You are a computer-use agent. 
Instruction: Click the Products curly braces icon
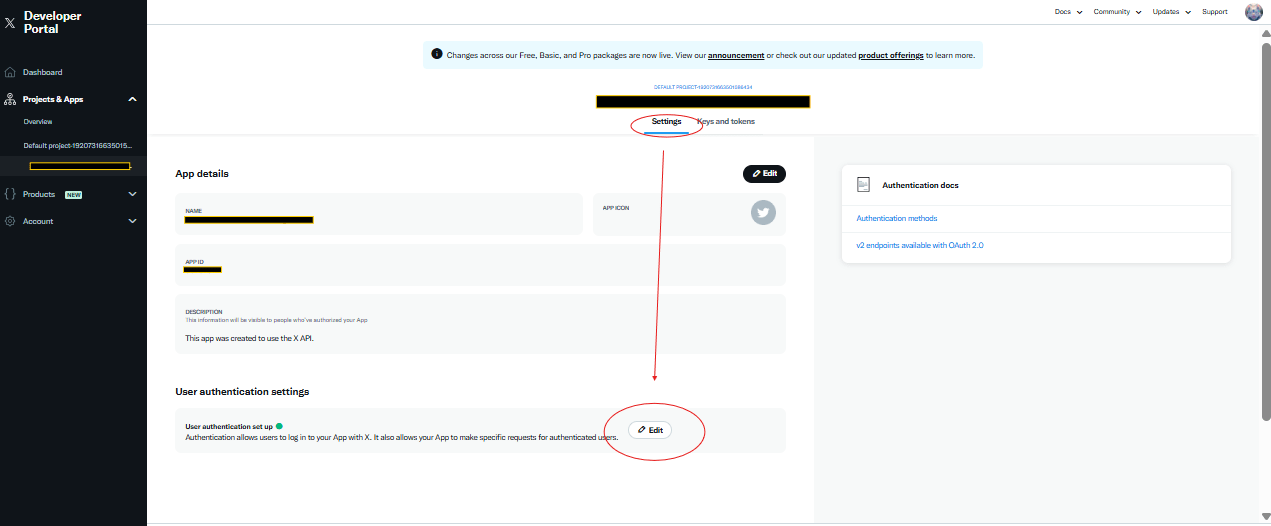point(10,194)
